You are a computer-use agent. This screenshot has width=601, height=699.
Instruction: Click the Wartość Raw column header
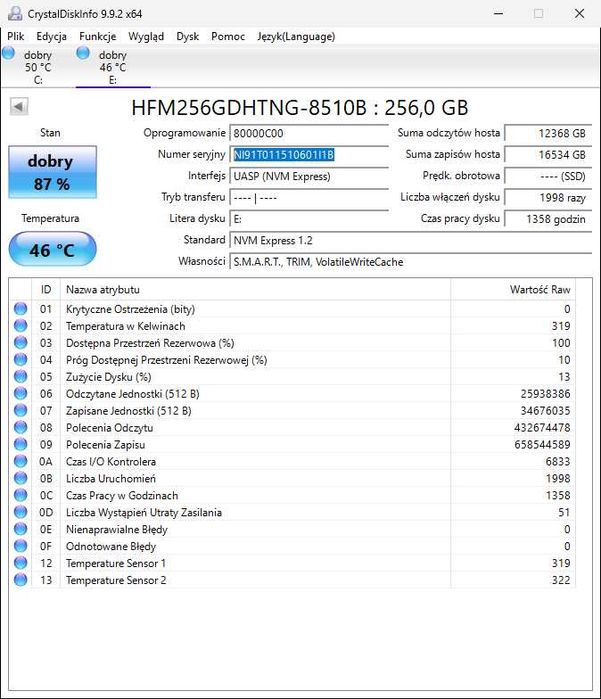[x=513, y=290]
